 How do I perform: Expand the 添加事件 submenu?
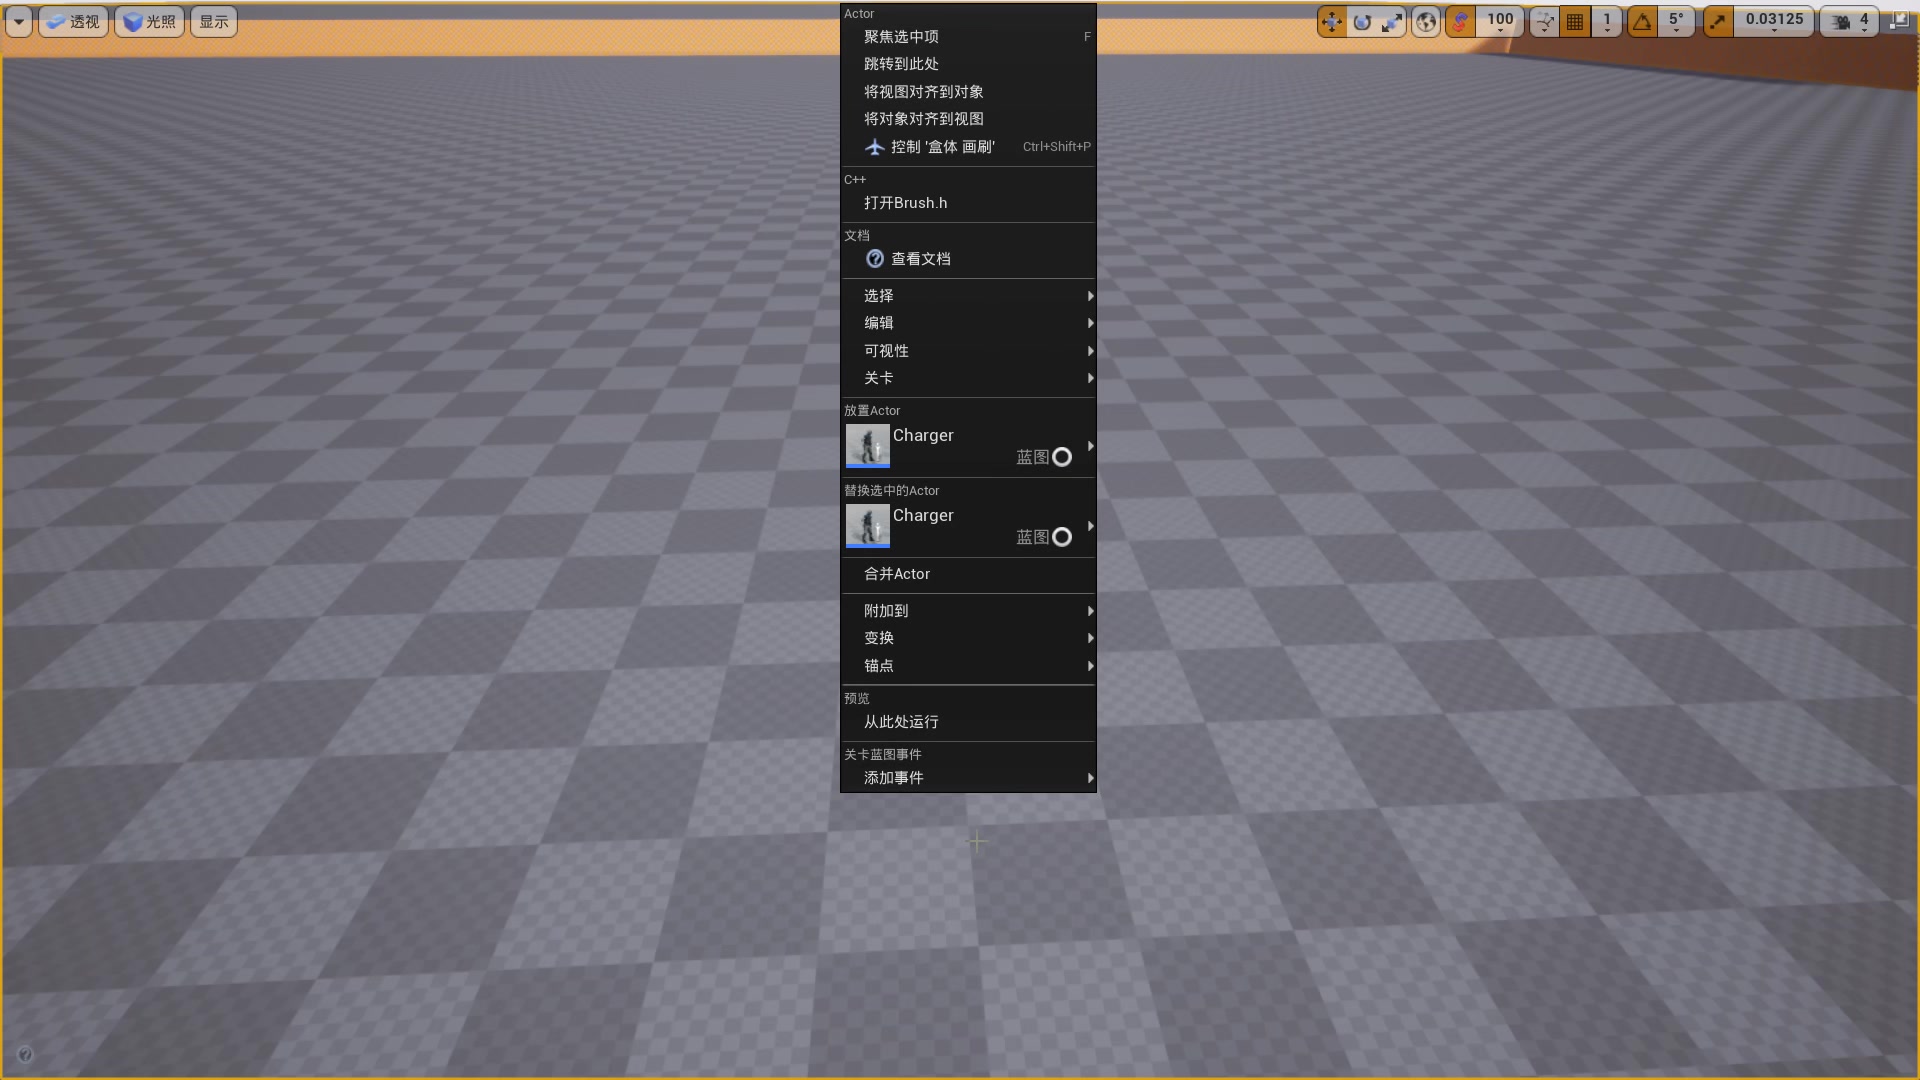click(x=968, y=778)
